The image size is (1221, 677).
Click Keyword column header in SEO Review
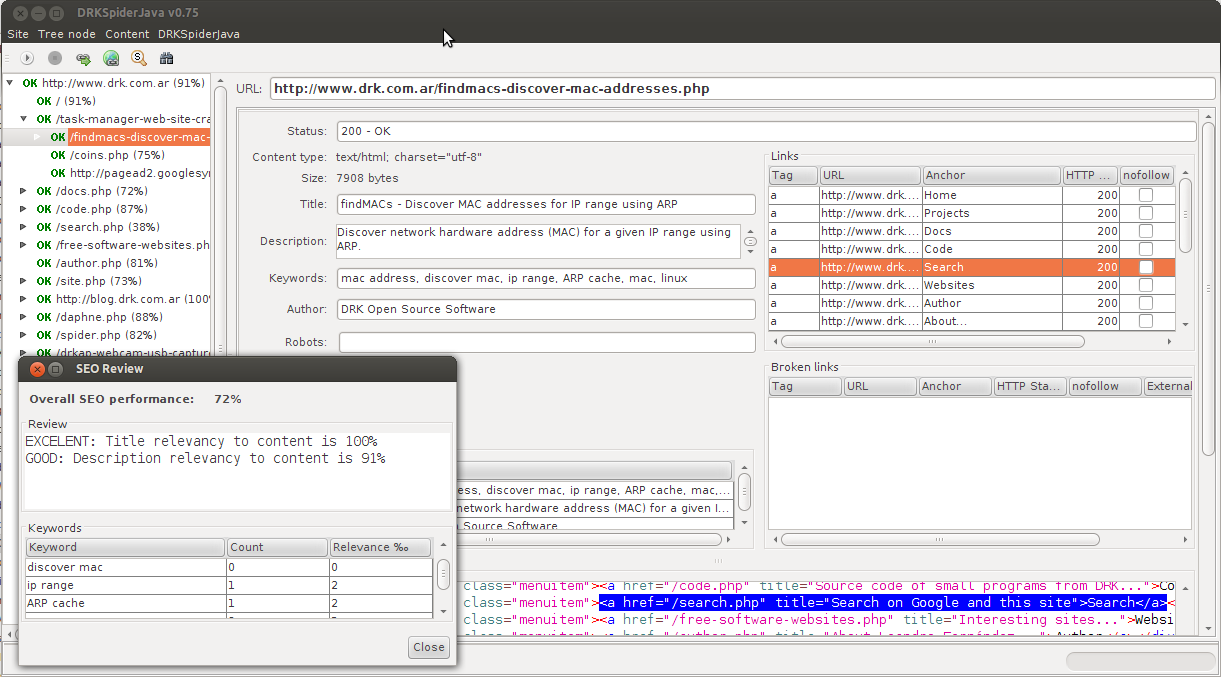pos(125,547)
